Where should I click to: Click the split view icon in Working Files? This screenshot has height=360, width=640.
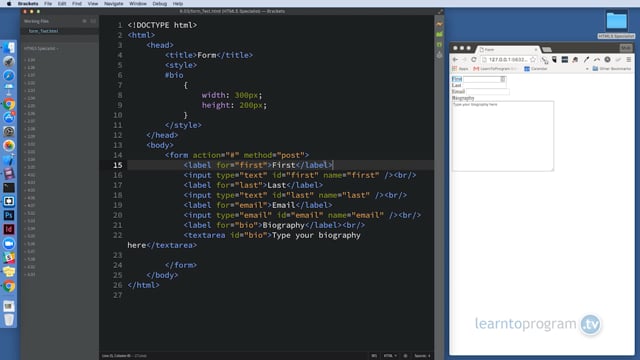pos(93,21)
